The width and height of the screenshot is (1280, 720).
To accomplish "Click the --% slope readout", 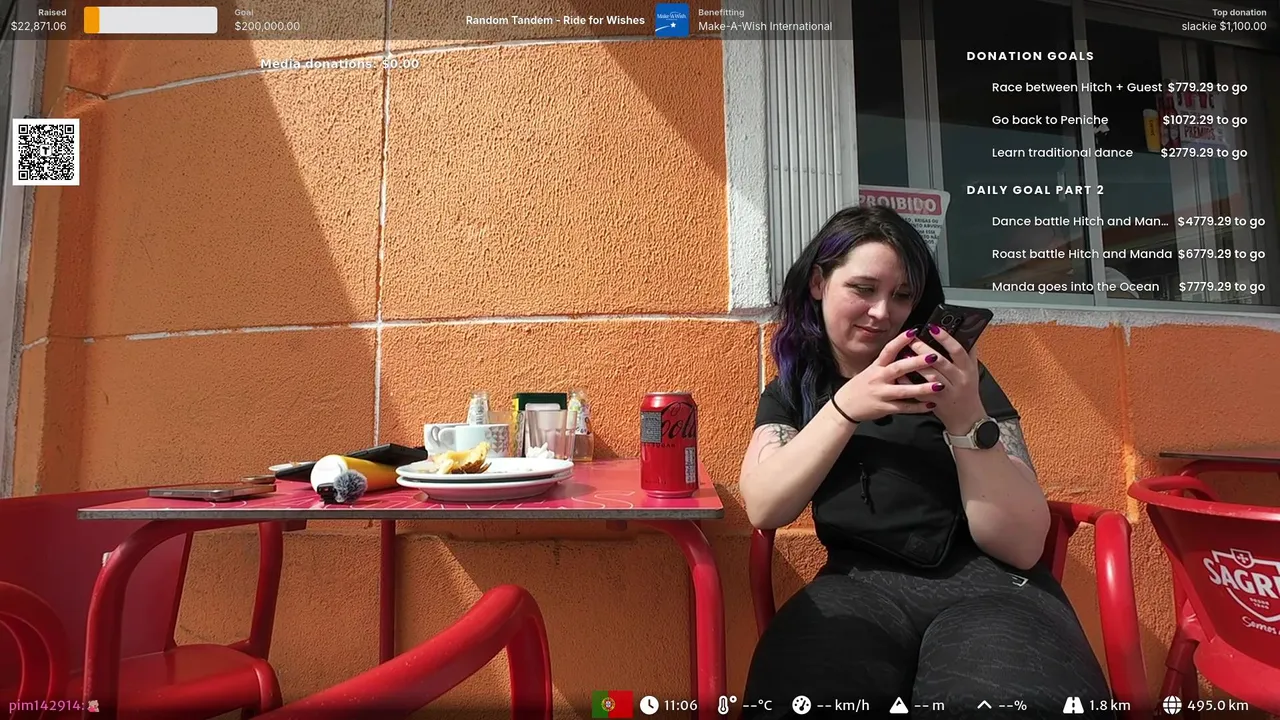I will click(1012, 705).
